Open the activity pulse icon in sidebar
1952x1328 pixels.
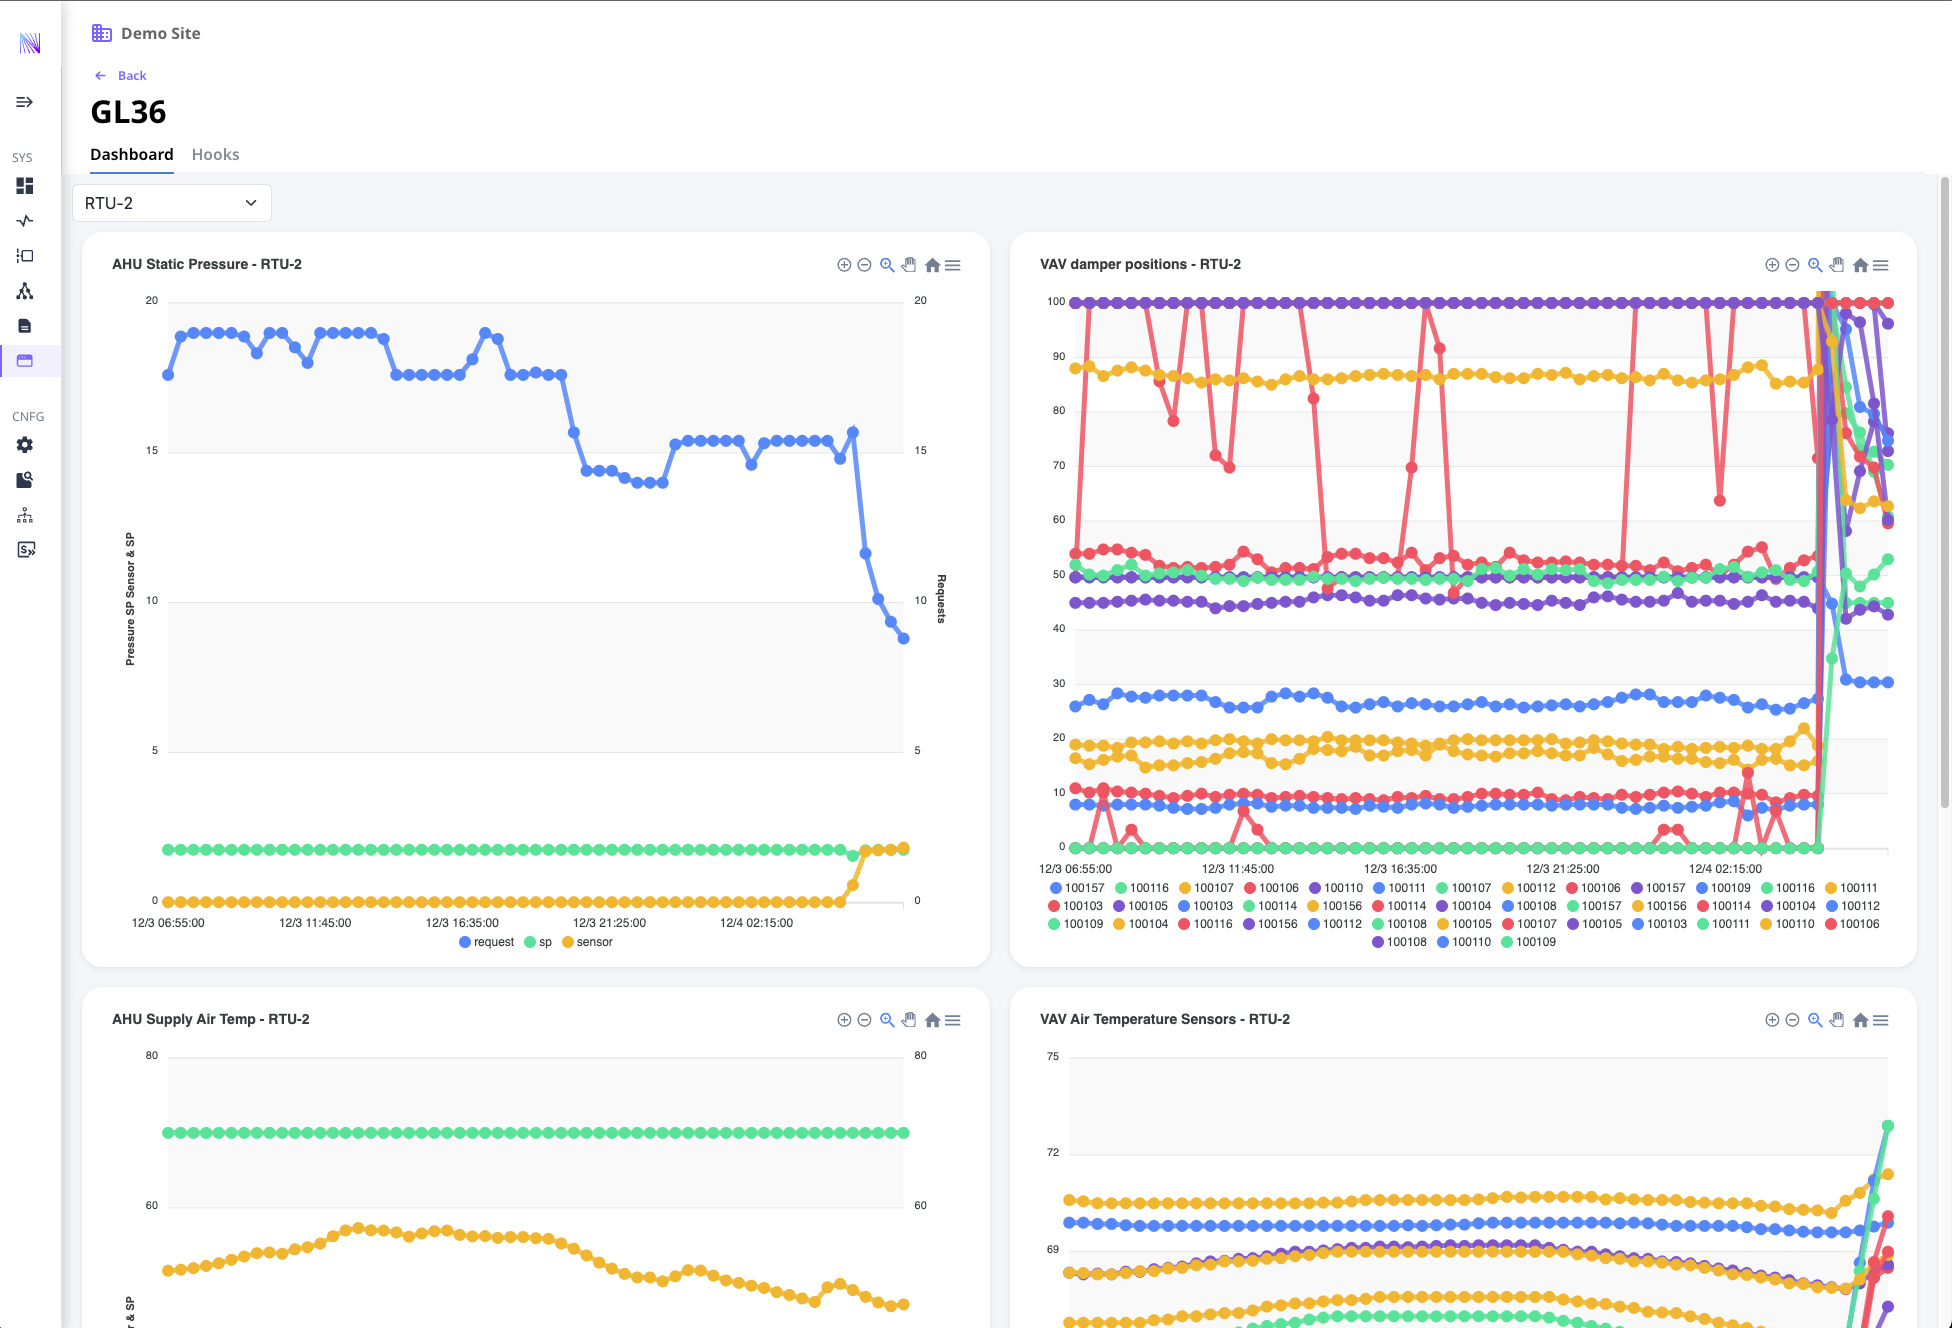click(25, 221)
